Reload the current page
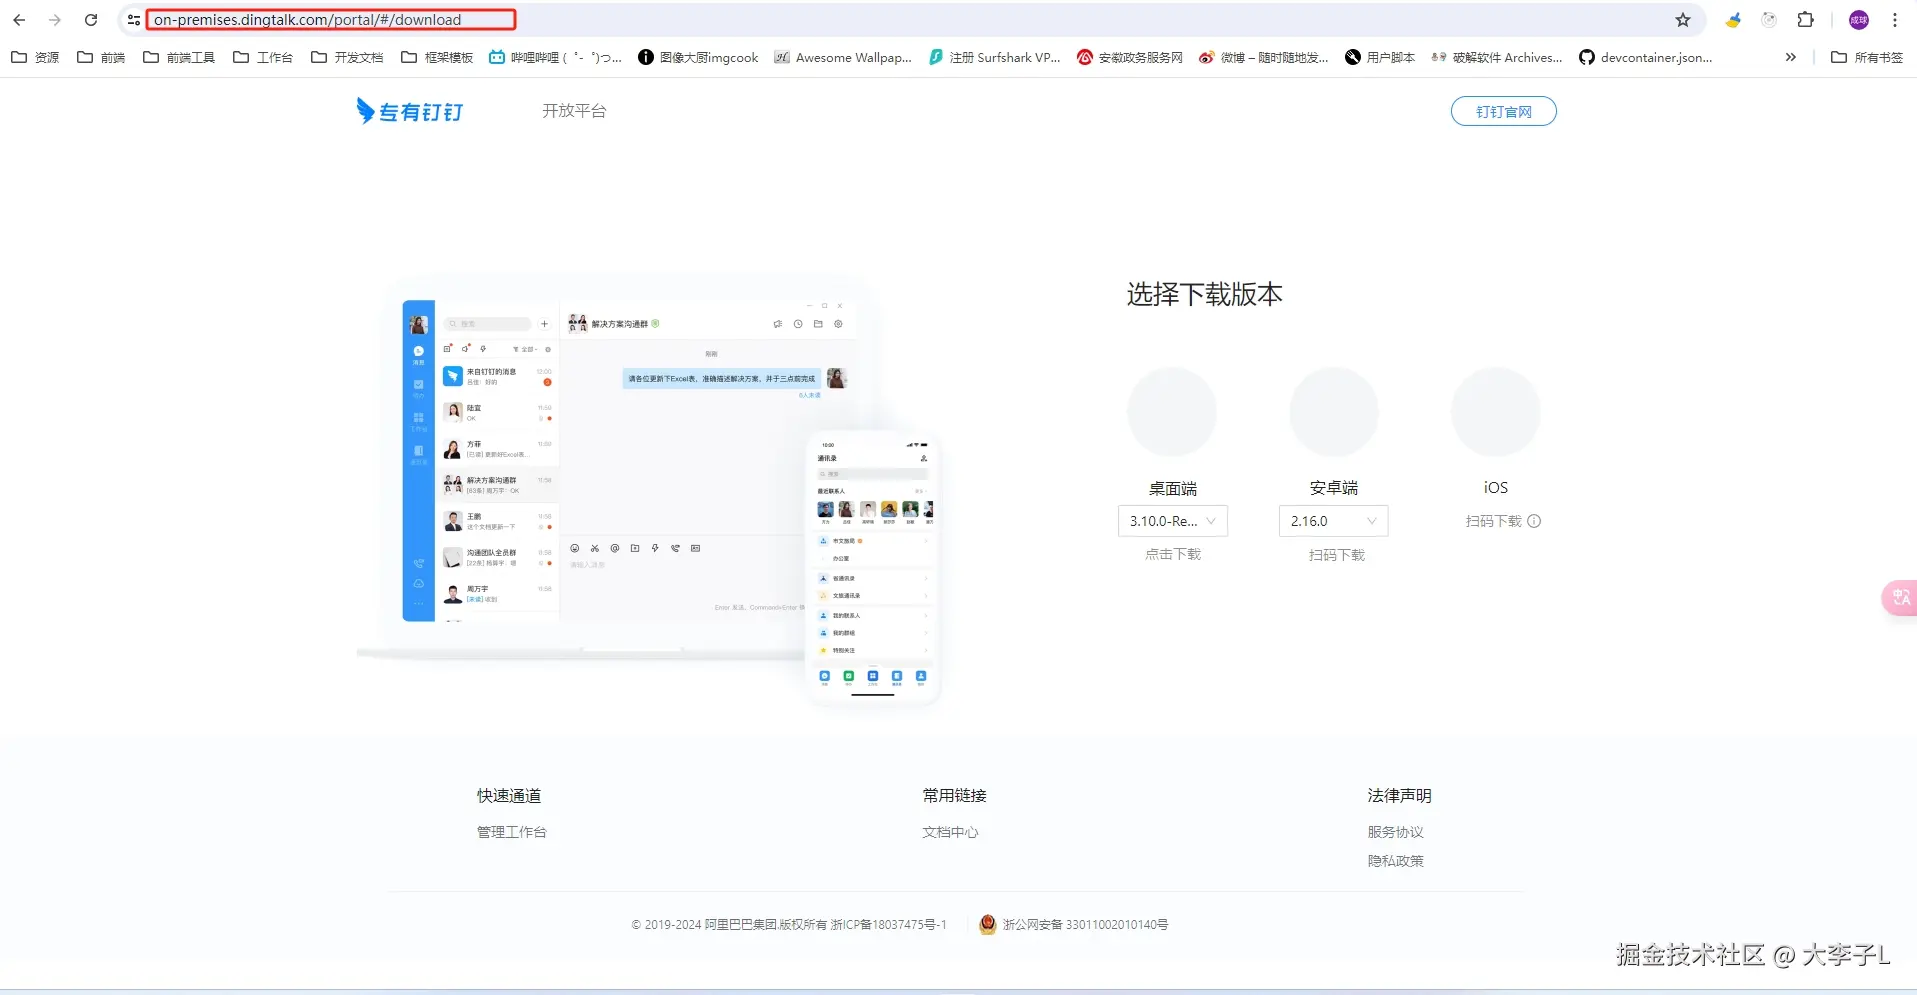1917x995 pixels. click(x=91, y=20)
